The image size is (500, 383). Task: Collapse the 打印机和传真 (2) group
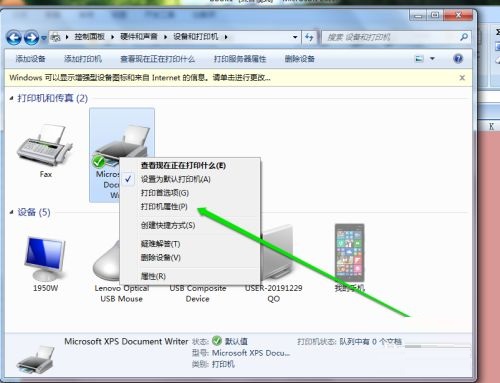(x=11, y=98)
